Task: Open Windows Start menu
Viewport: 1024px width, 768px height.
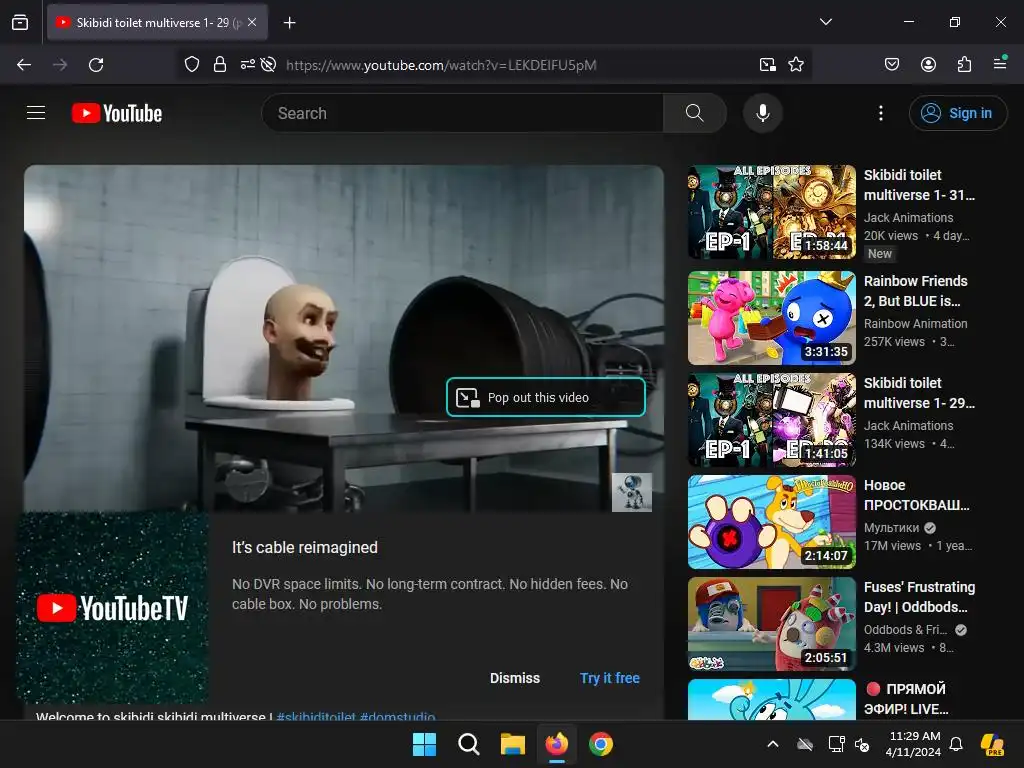Action: click(424, 744)
